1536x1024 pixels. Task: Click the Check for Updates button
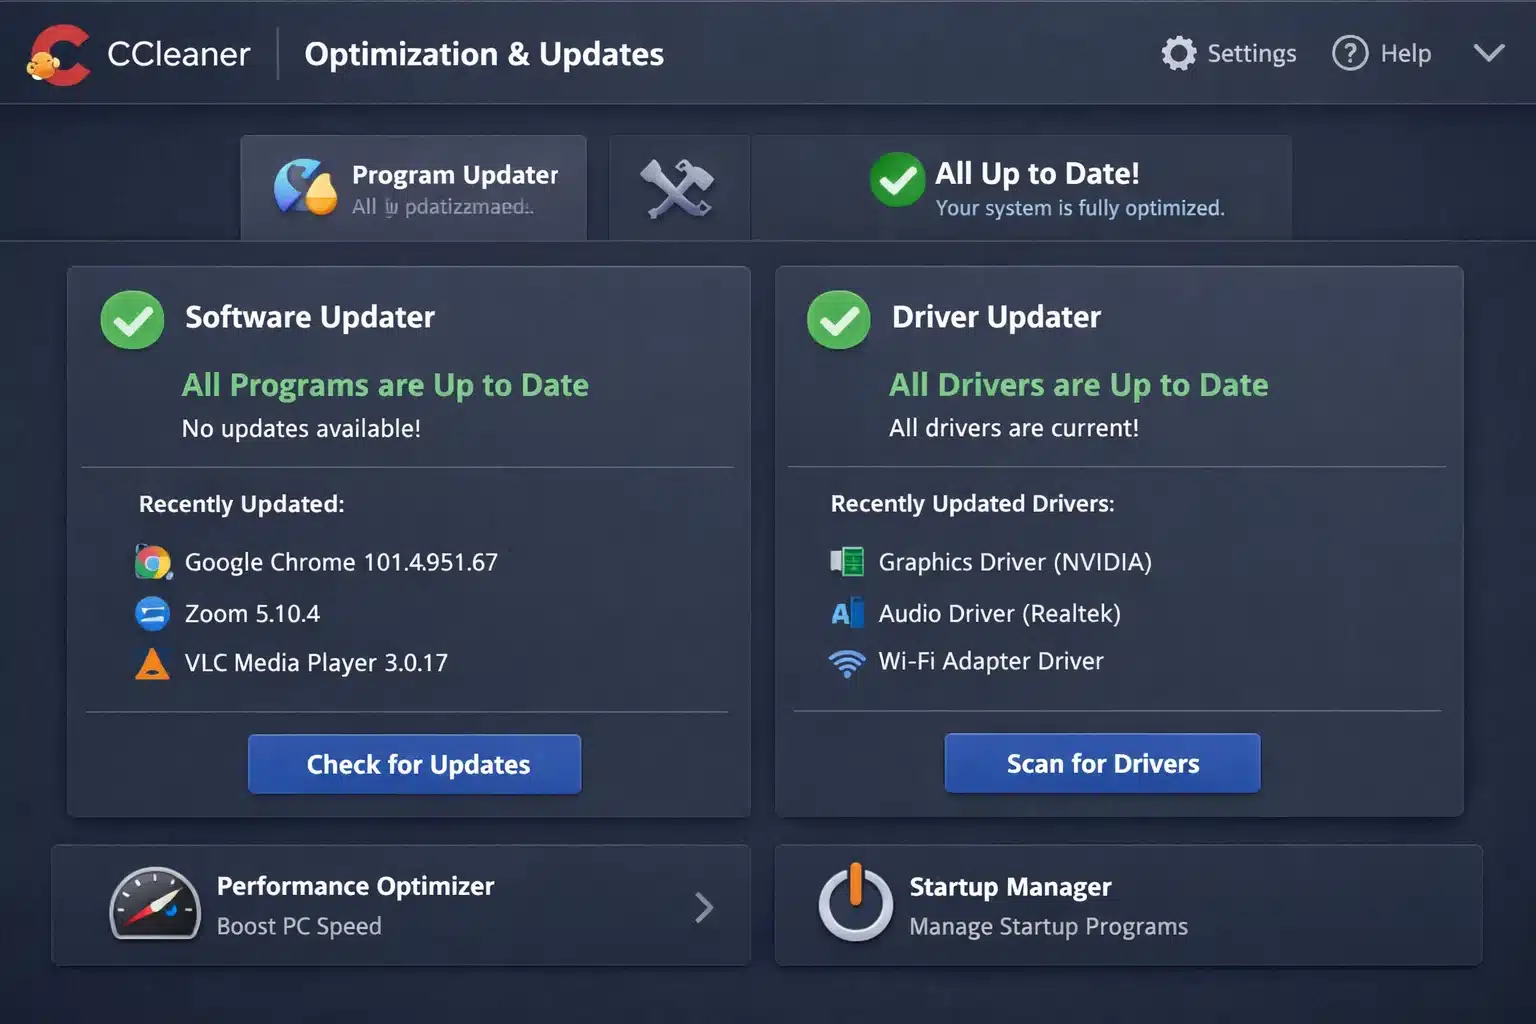pyautogui.click(x=414, y=764)
